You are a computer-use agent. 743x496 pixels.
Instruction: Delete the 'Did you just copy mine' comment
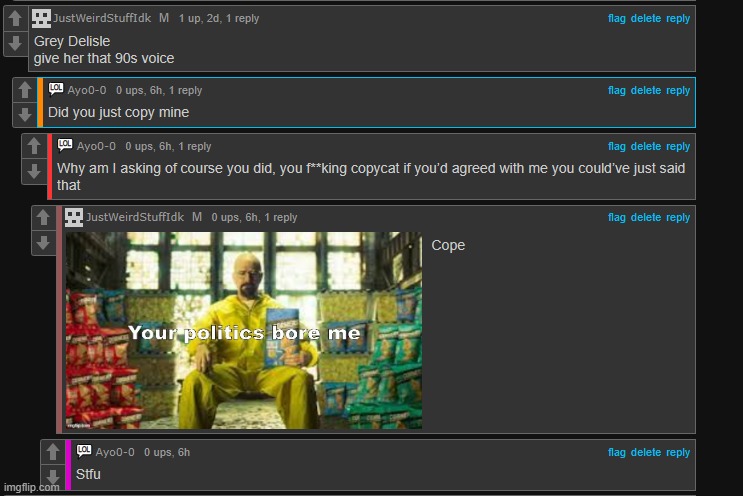pyautogui.click(x=645, y=90)
